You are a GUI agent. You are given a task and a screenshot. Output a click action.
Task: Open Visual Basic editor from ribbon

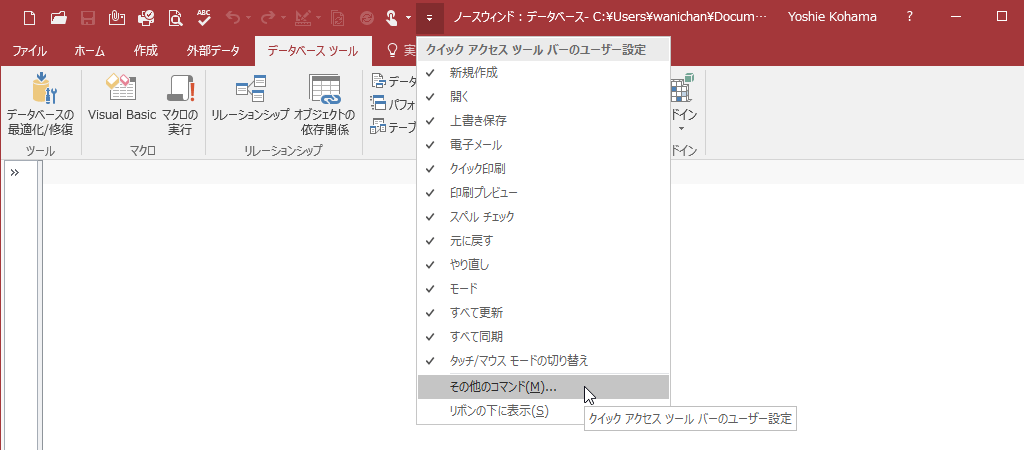point(122,98)
